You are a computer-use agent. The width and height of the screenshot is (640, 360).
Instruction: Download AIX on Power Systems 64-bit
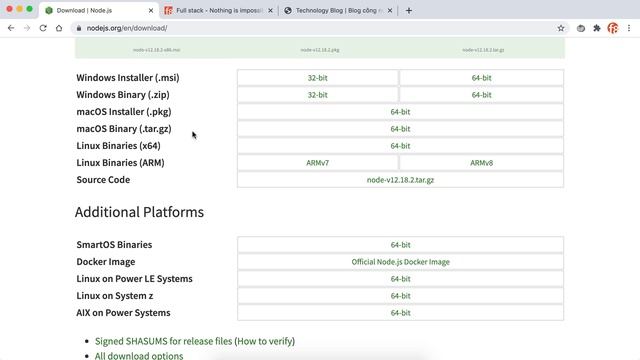tap(400, 313)
